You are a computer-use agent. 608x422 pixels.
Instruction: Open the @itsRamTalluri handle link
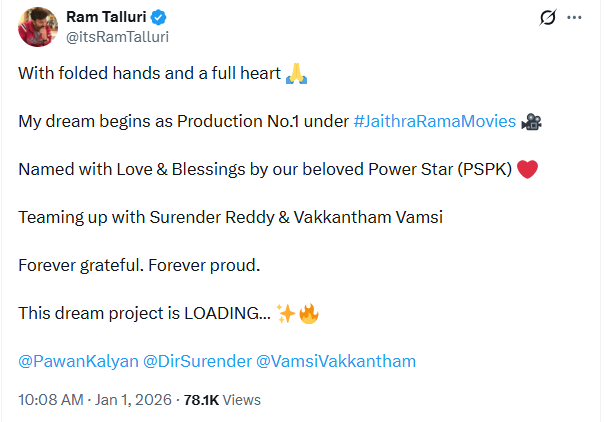117,37
